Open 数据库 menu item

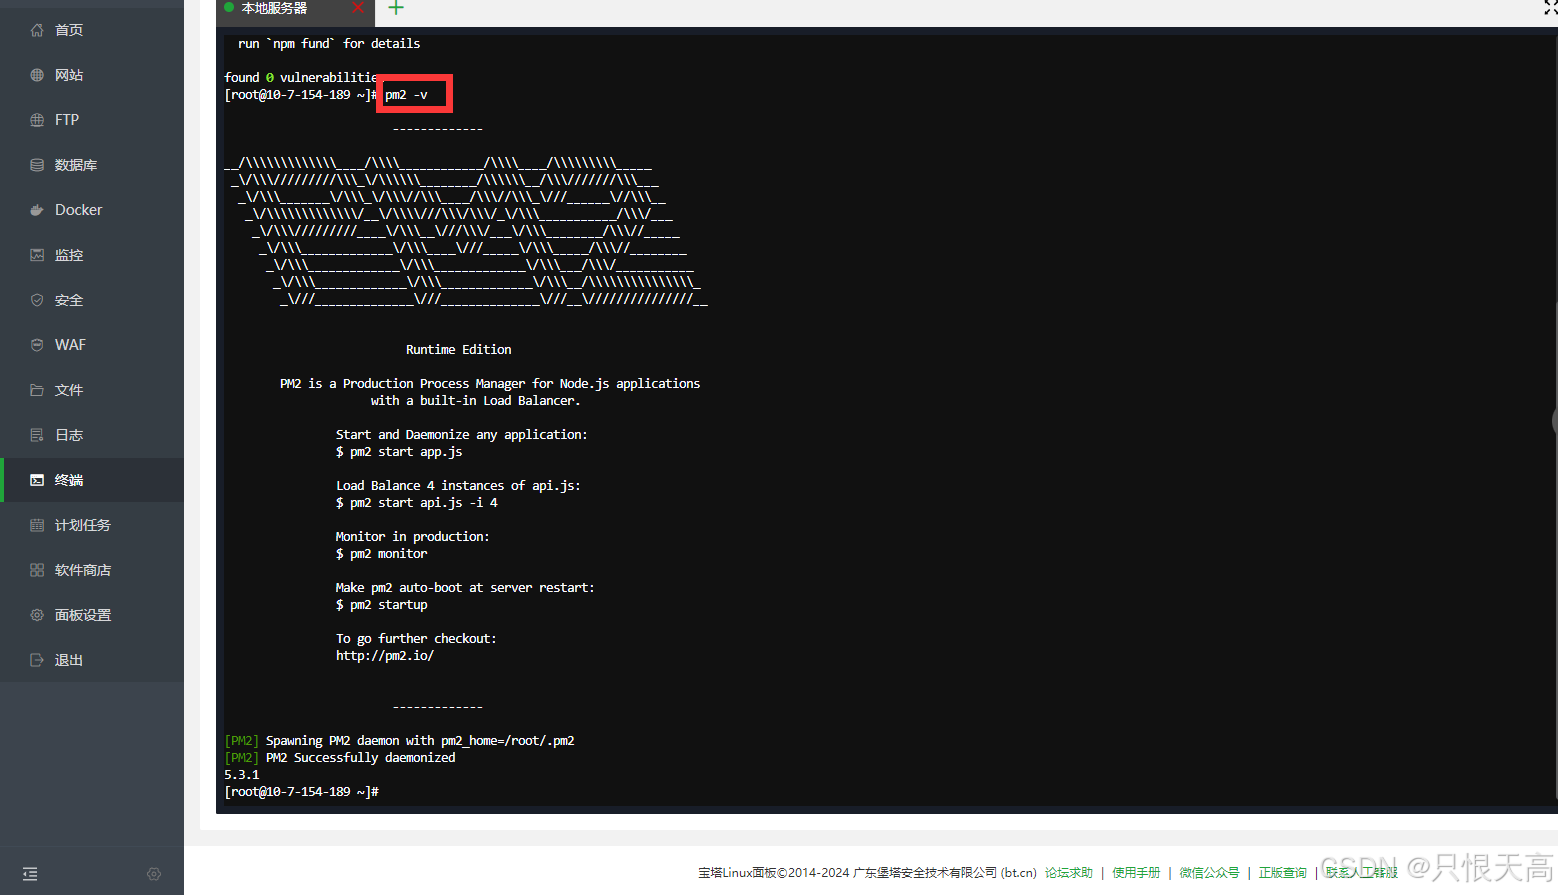click(92, 165)
